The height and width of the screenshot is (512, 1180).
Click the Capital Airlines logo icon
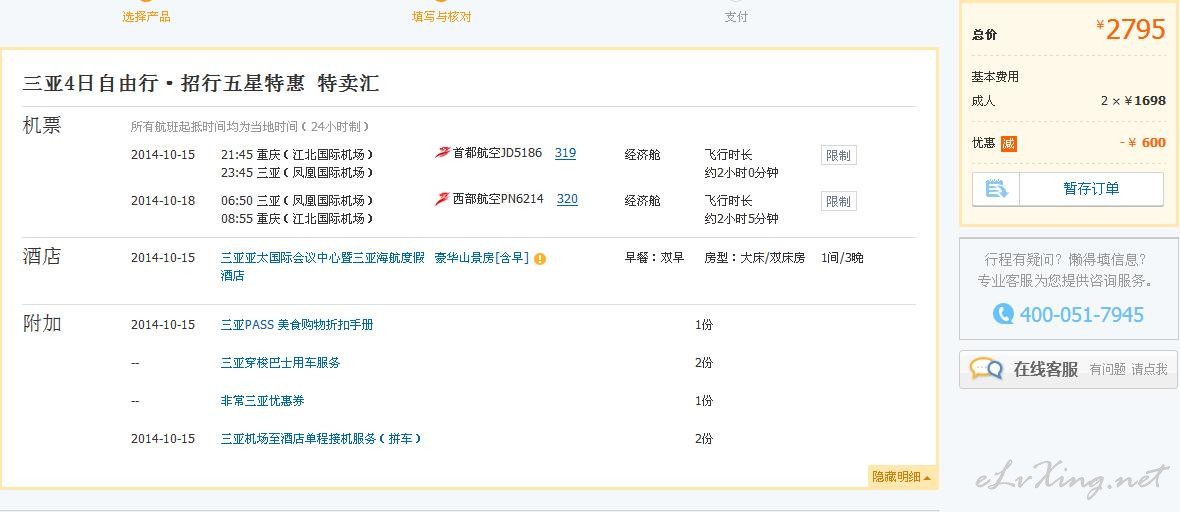442,153
